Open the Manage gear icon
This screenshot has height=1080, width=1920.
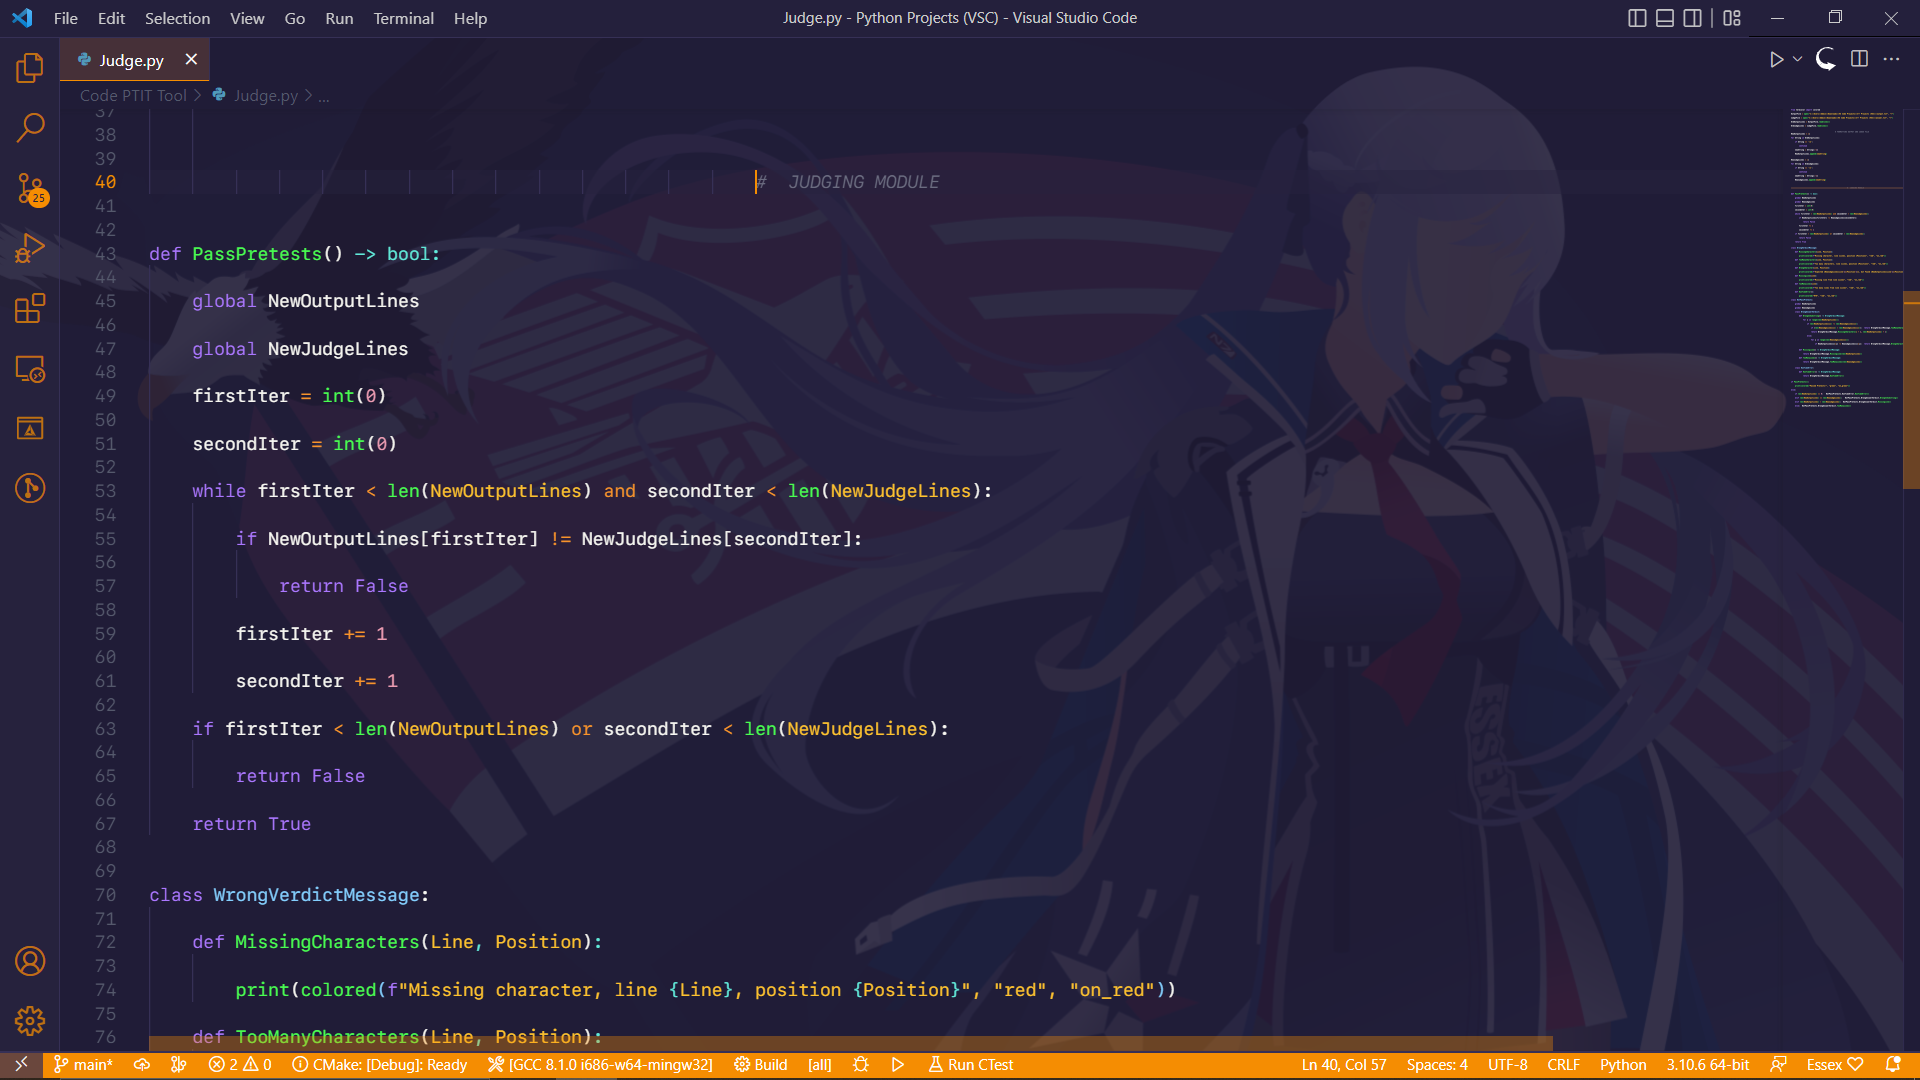[30, 1020]
